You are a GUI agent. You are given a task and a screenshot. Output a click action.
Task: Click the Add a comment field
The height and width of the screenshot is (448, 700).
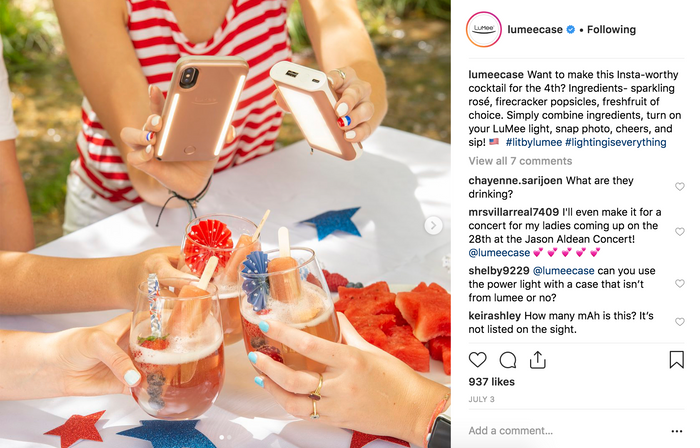565,431
